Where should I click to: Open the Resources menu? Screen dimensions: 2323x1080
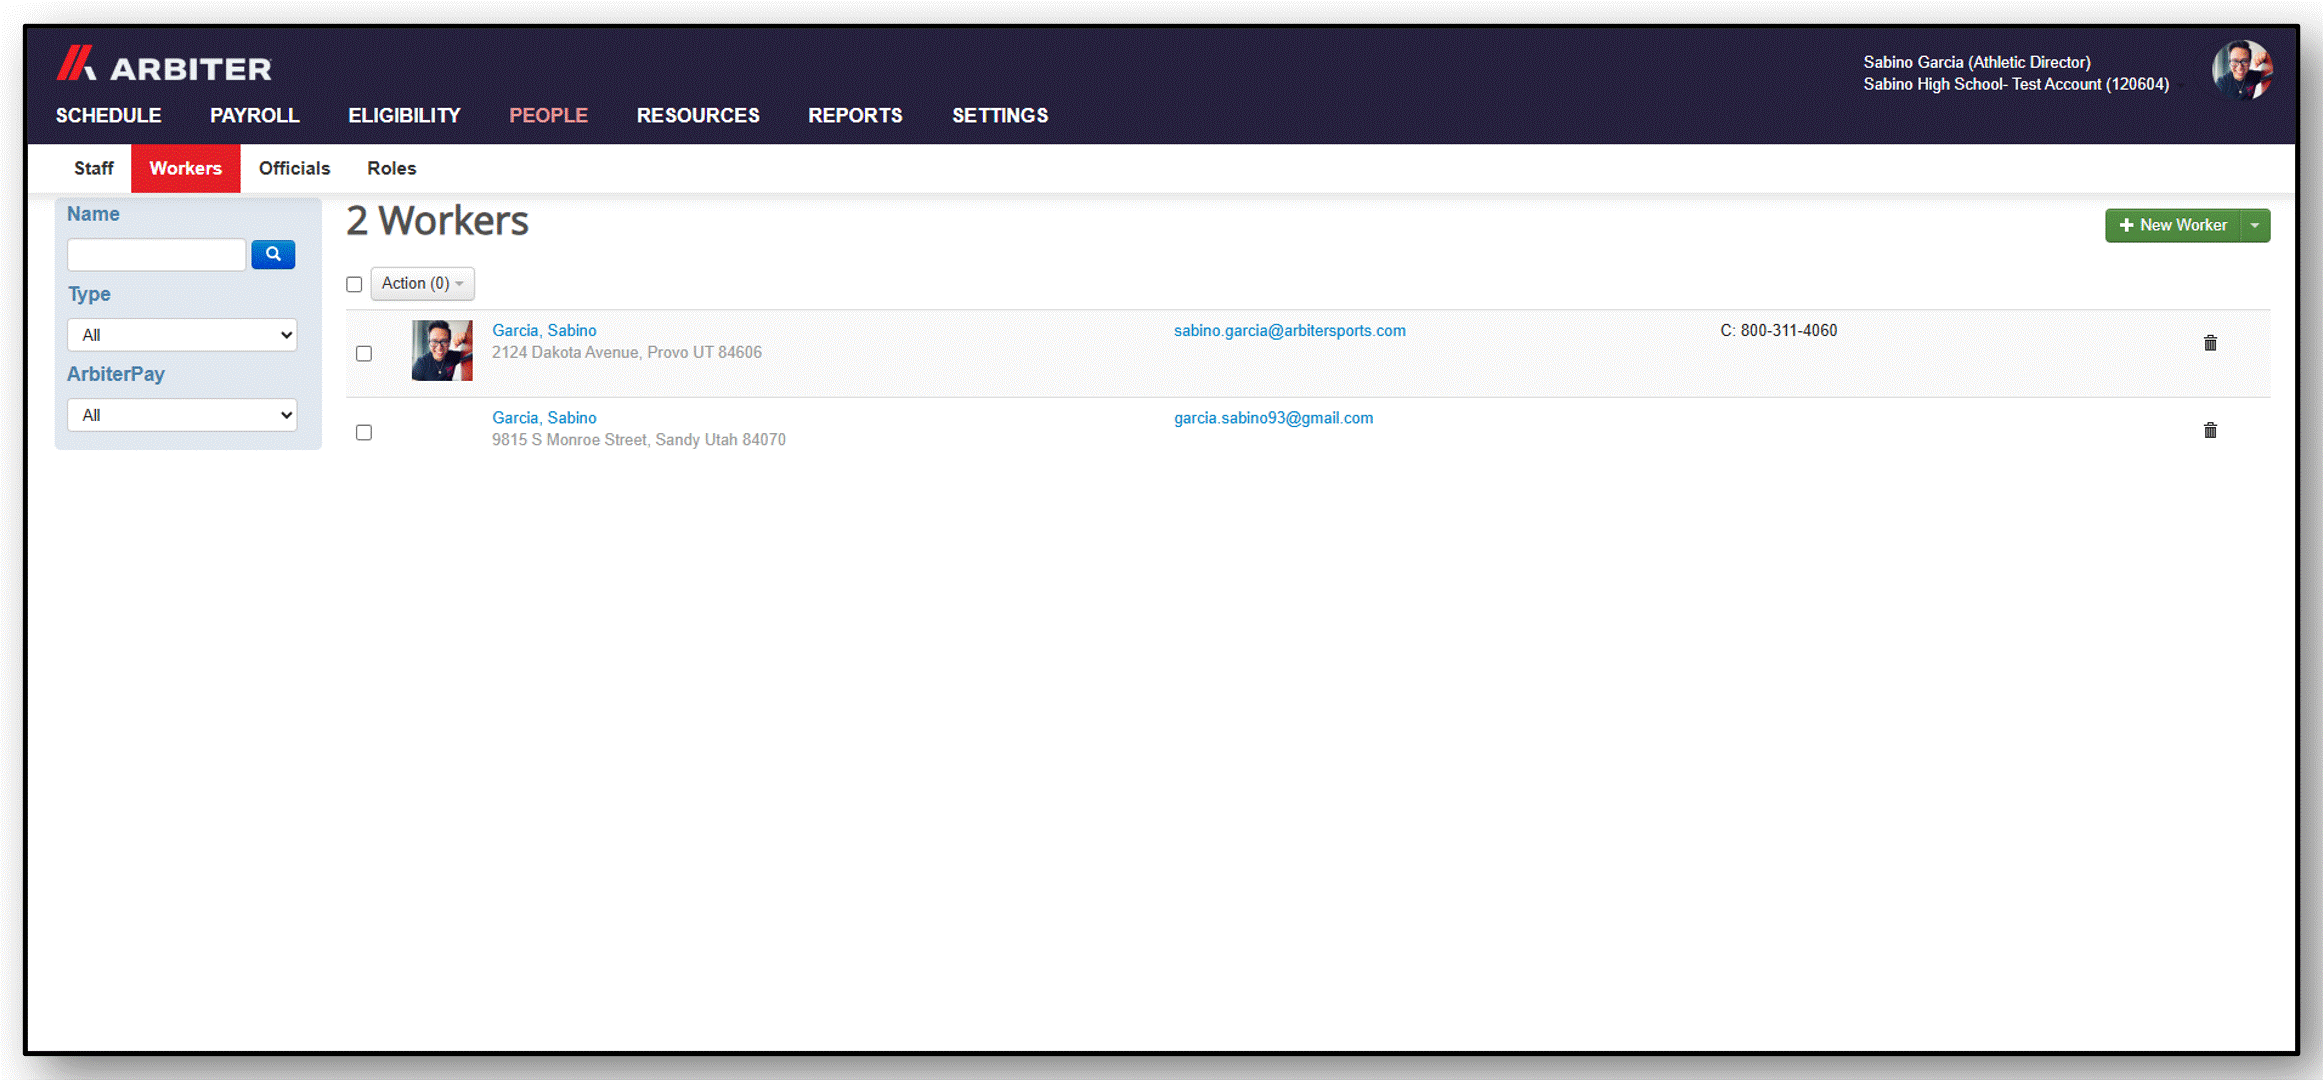[698, 116]
